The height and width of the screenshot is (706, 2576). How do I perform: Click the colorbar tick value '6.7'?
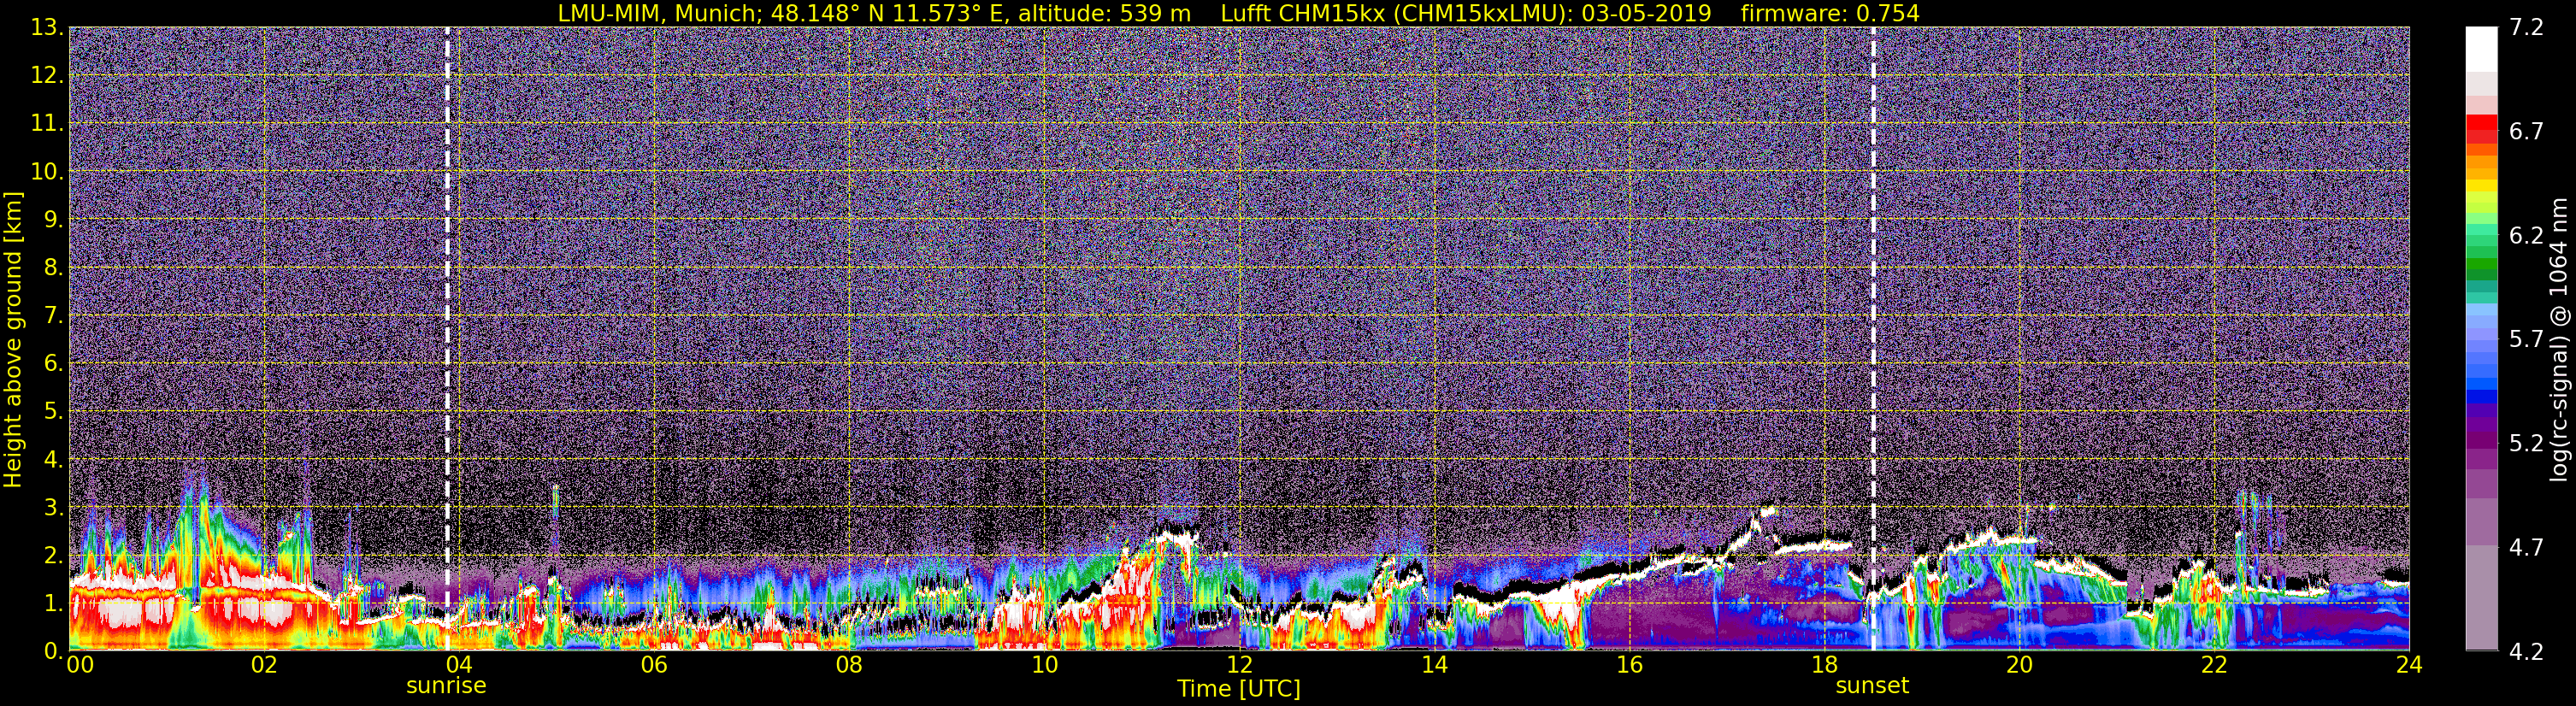[x=2526, y=132]
